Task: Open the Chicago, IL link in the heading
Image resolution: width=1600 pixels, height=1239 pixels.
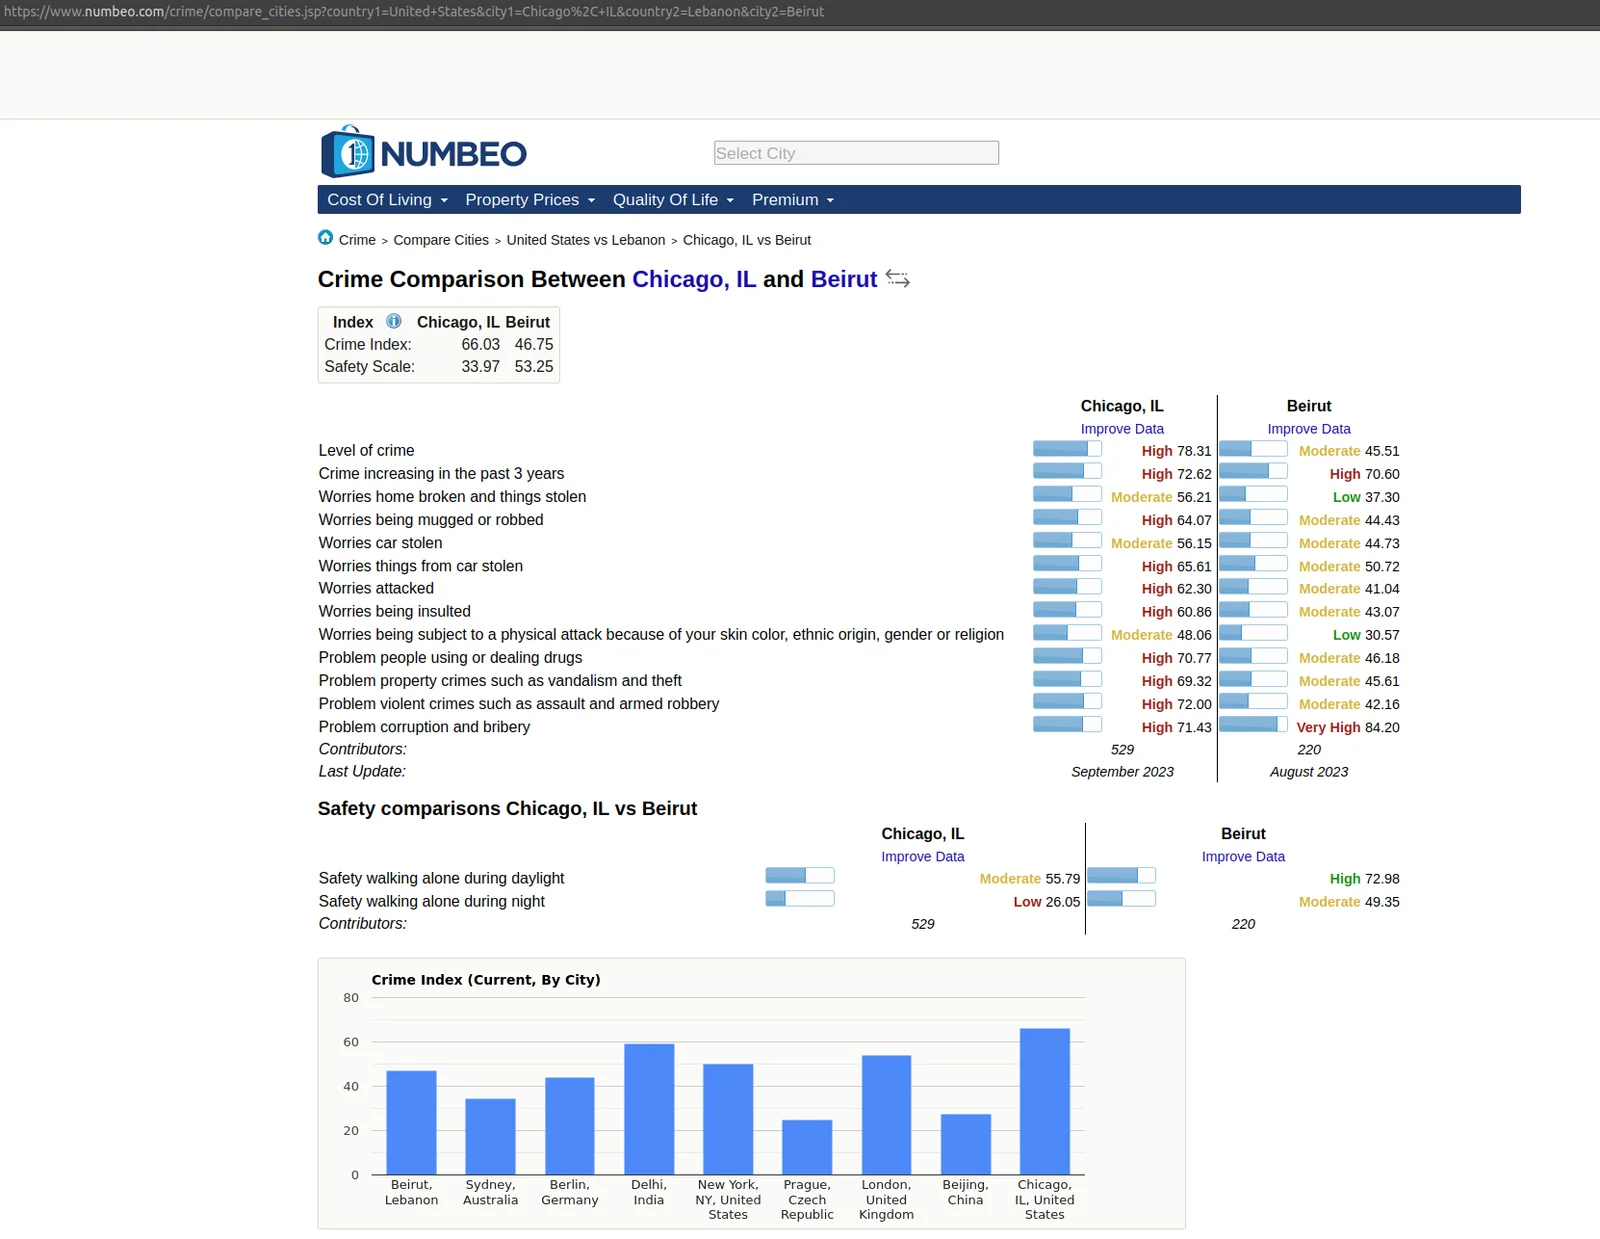Action: click(x=694, y=279)
